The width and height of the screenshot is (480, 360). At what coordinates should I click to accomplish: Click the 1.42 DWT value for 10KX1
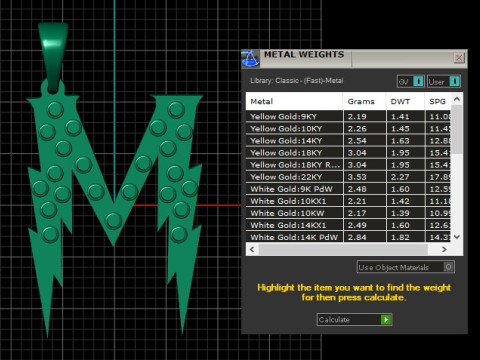pyautogui.click(x=400, y=201)
